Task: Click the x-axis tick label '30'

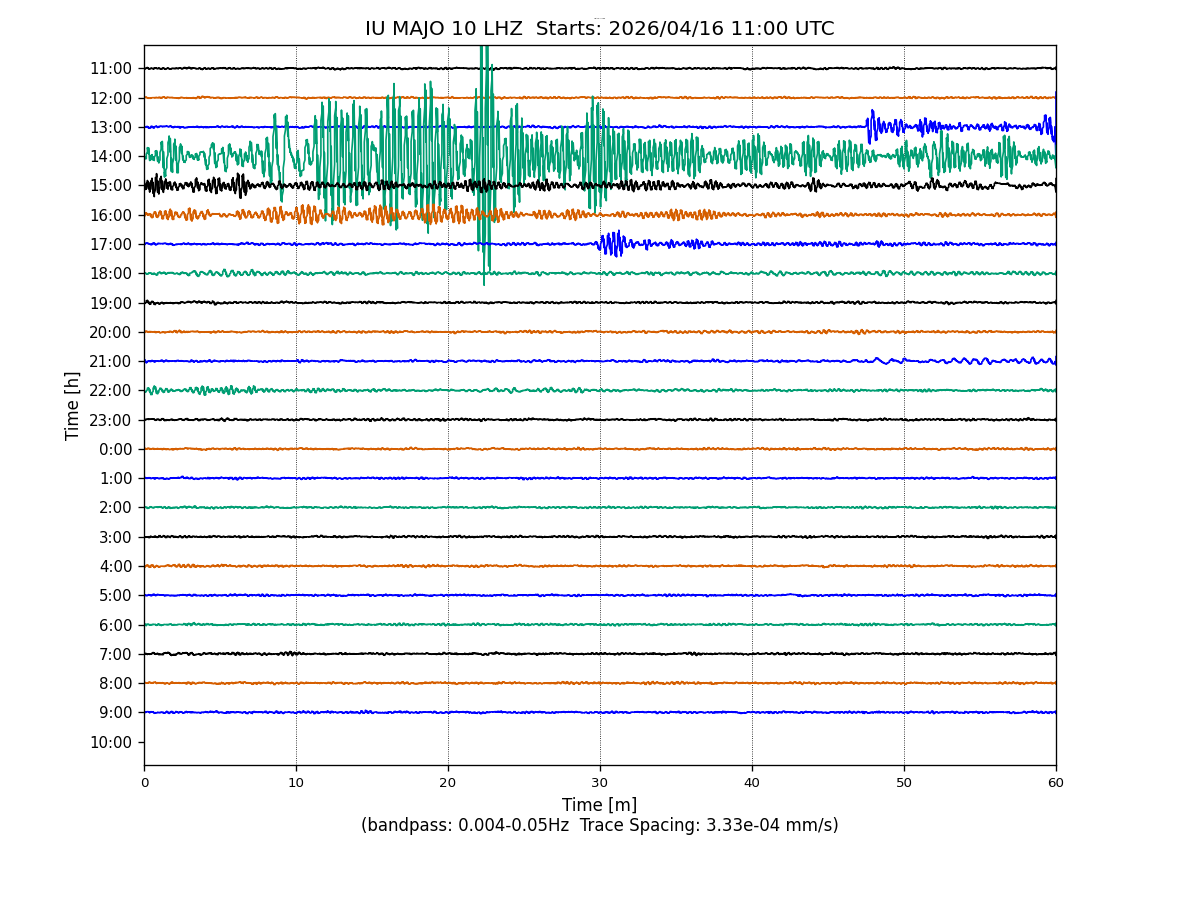Action: point(600,783)
